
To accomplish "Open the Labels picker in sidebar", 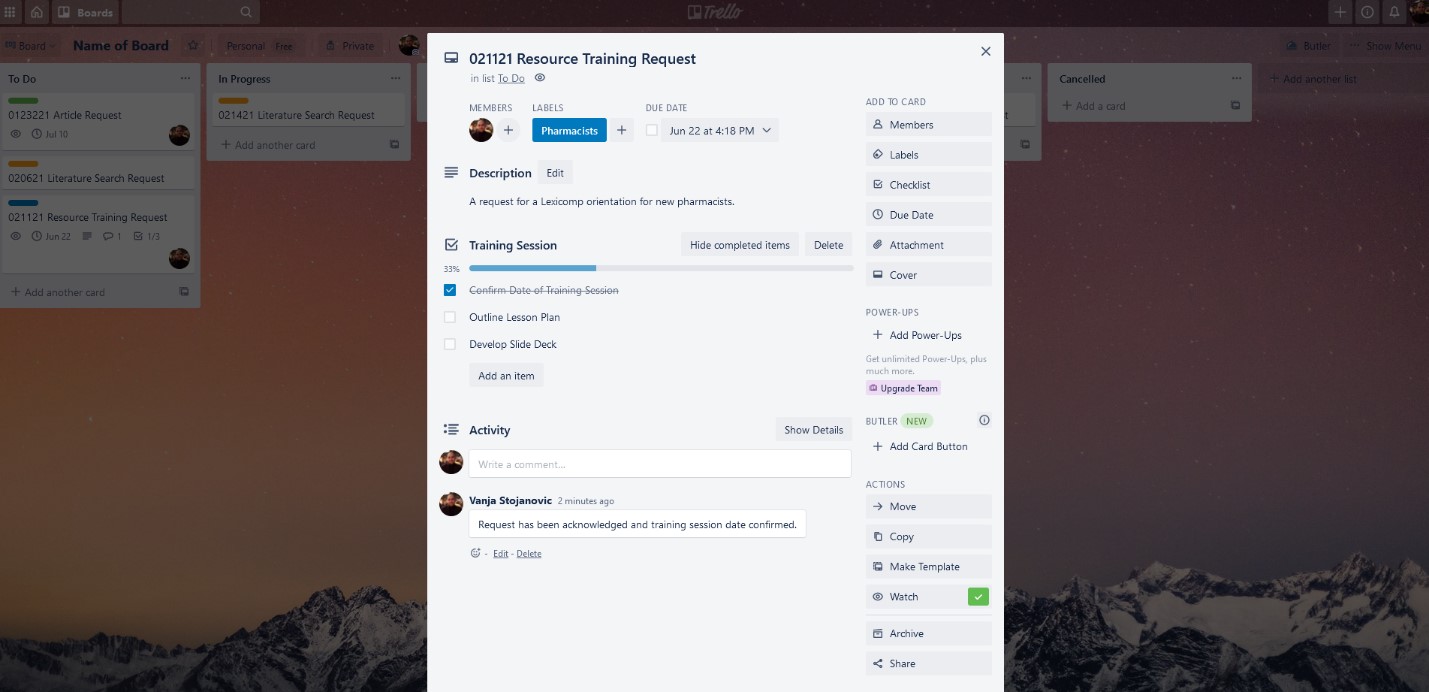I will coord(928,155).
